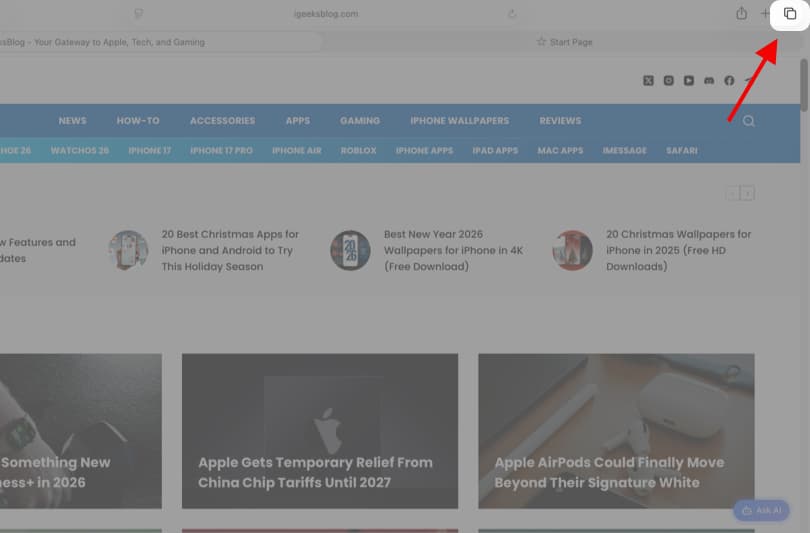Select the iGeeksBlog Gateway to Apple tab

pyautogui.click(x=160, y=42)
